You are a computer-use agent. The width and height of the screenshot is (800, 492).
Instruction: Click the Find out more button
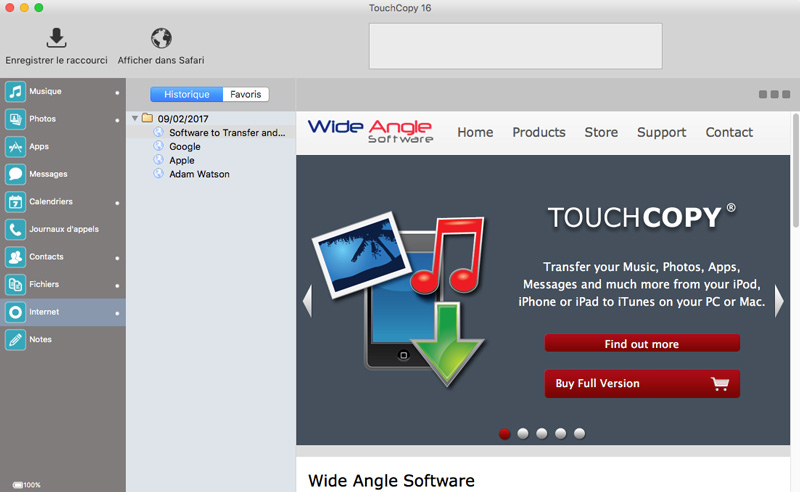[x=642, y=343]
